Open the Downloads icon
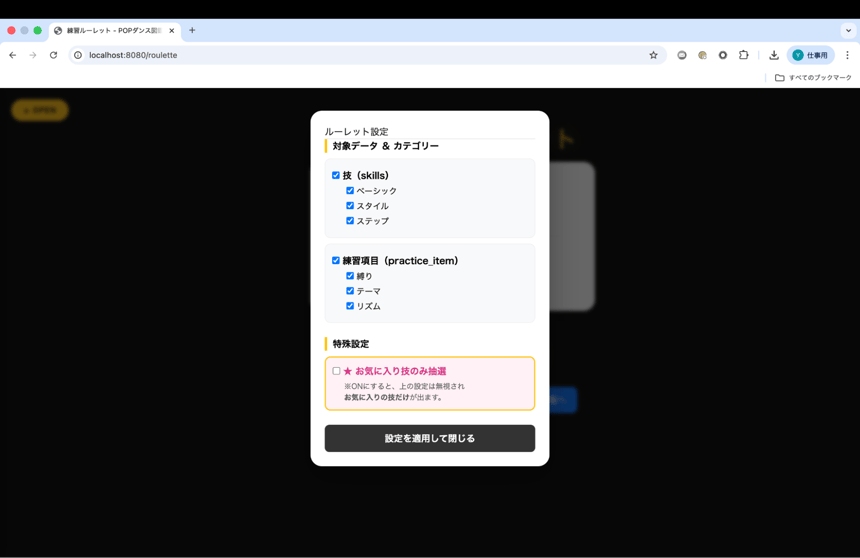 (x=774, y=55)
